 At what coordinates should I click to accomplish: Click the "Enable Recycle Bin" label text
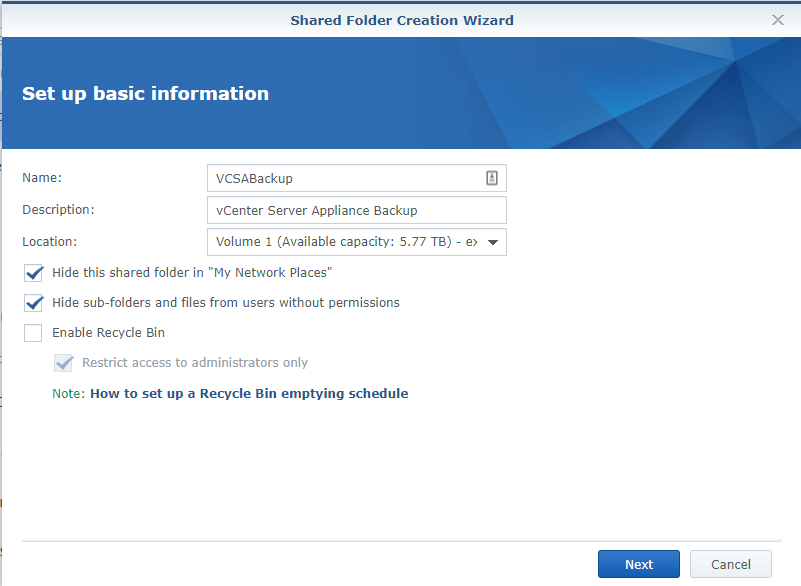coord(108,333)
